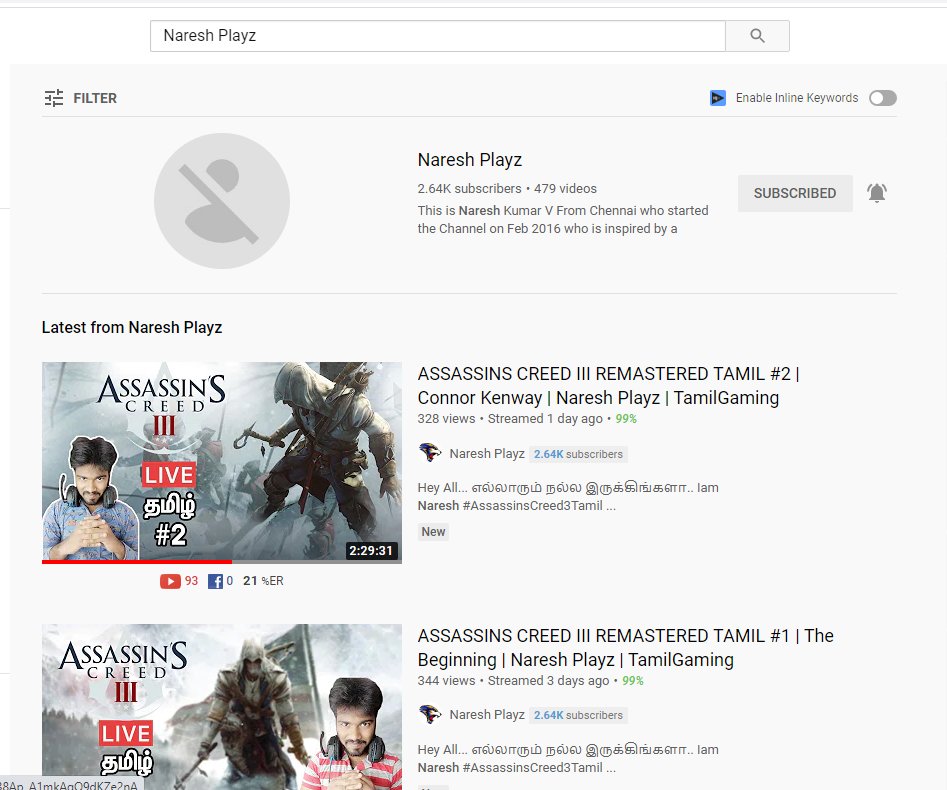947x790 pixels.
Task: Click the blue inline keywords extension icon
Action: (x=717, y=98)
